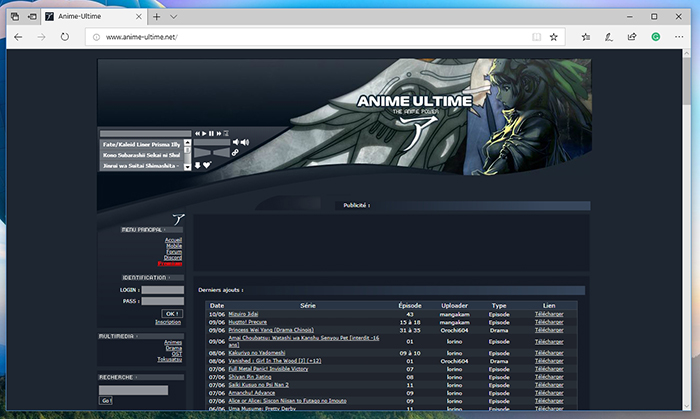Click the set tabs aside icon

click(32, 17)
